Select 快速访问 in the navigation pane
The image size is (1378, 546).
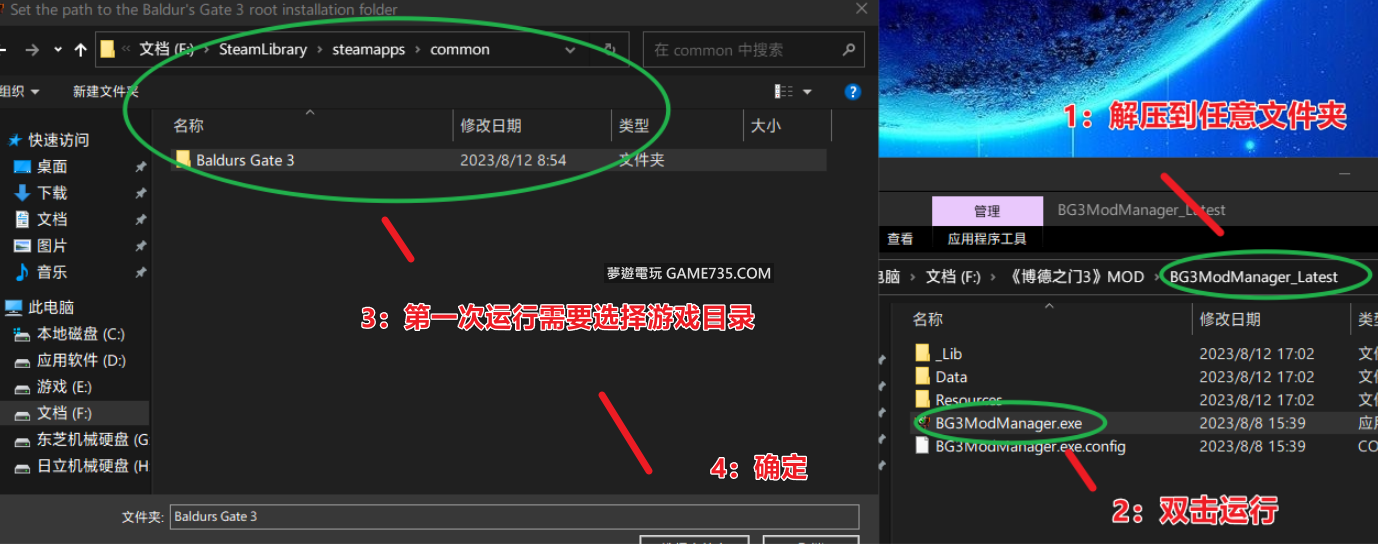[58, 140]
